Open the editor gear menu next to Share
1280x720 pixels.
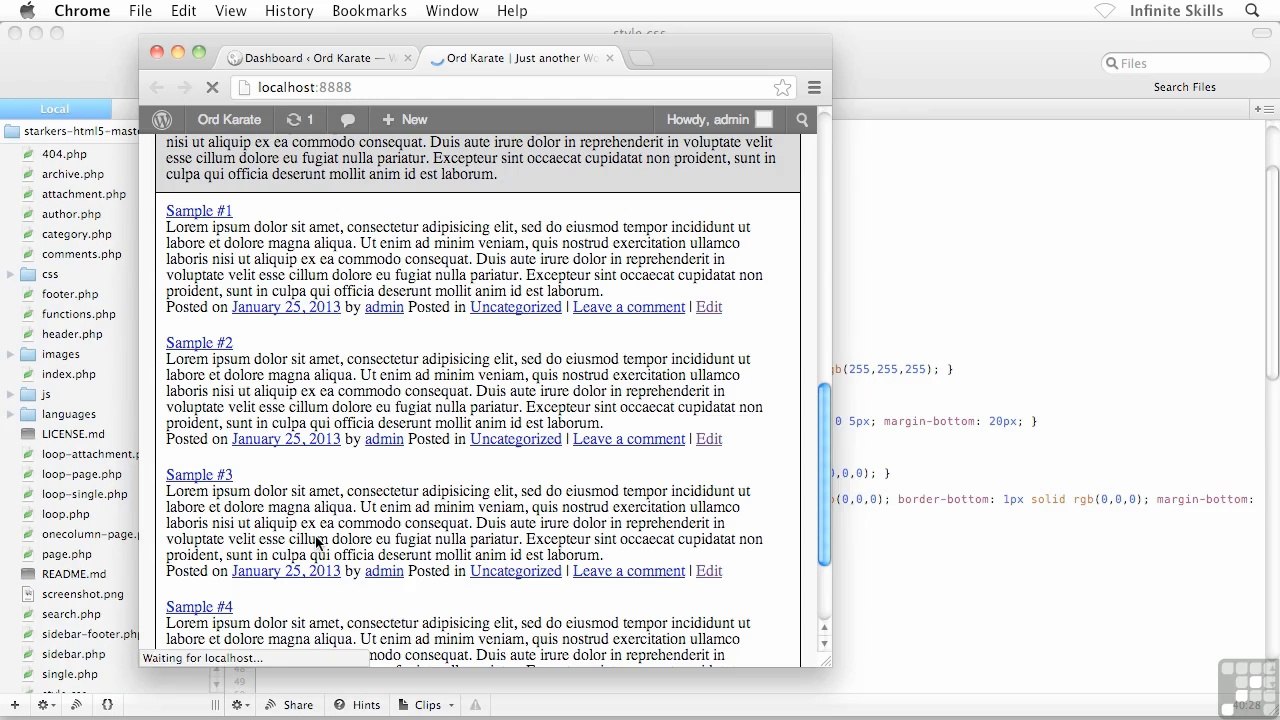pos(240,705)
